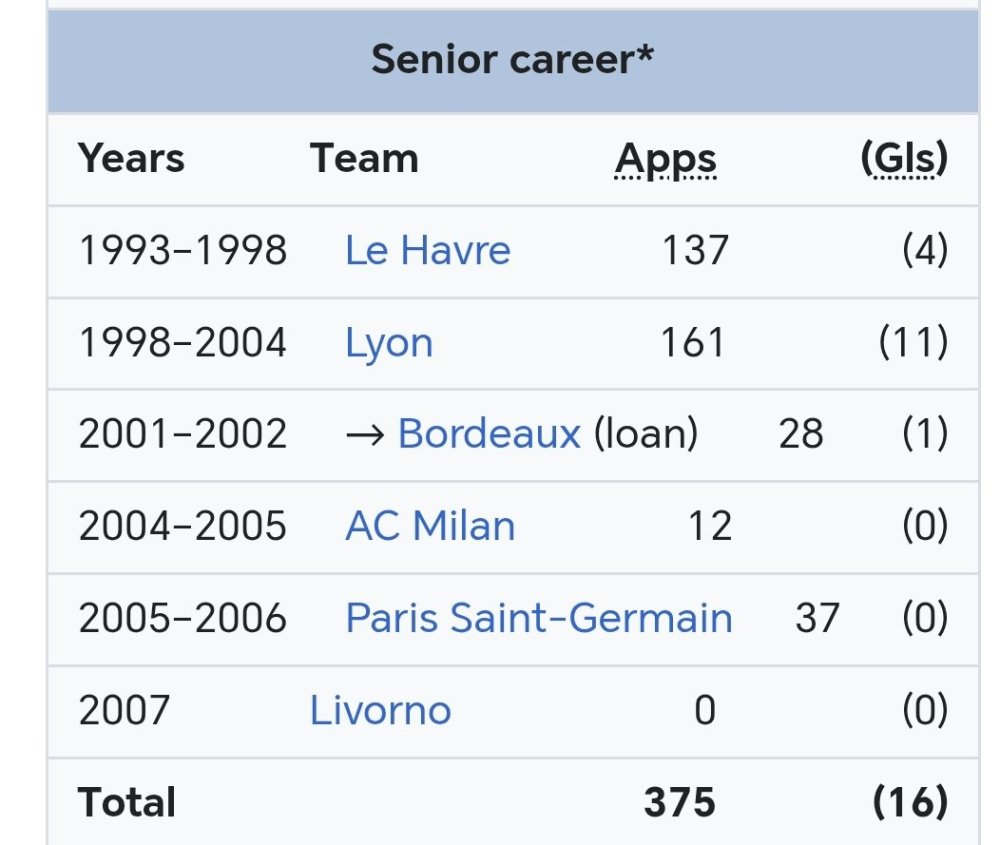Click the (11) goals value
1000x845 pixels.
[x=913, y=342]
